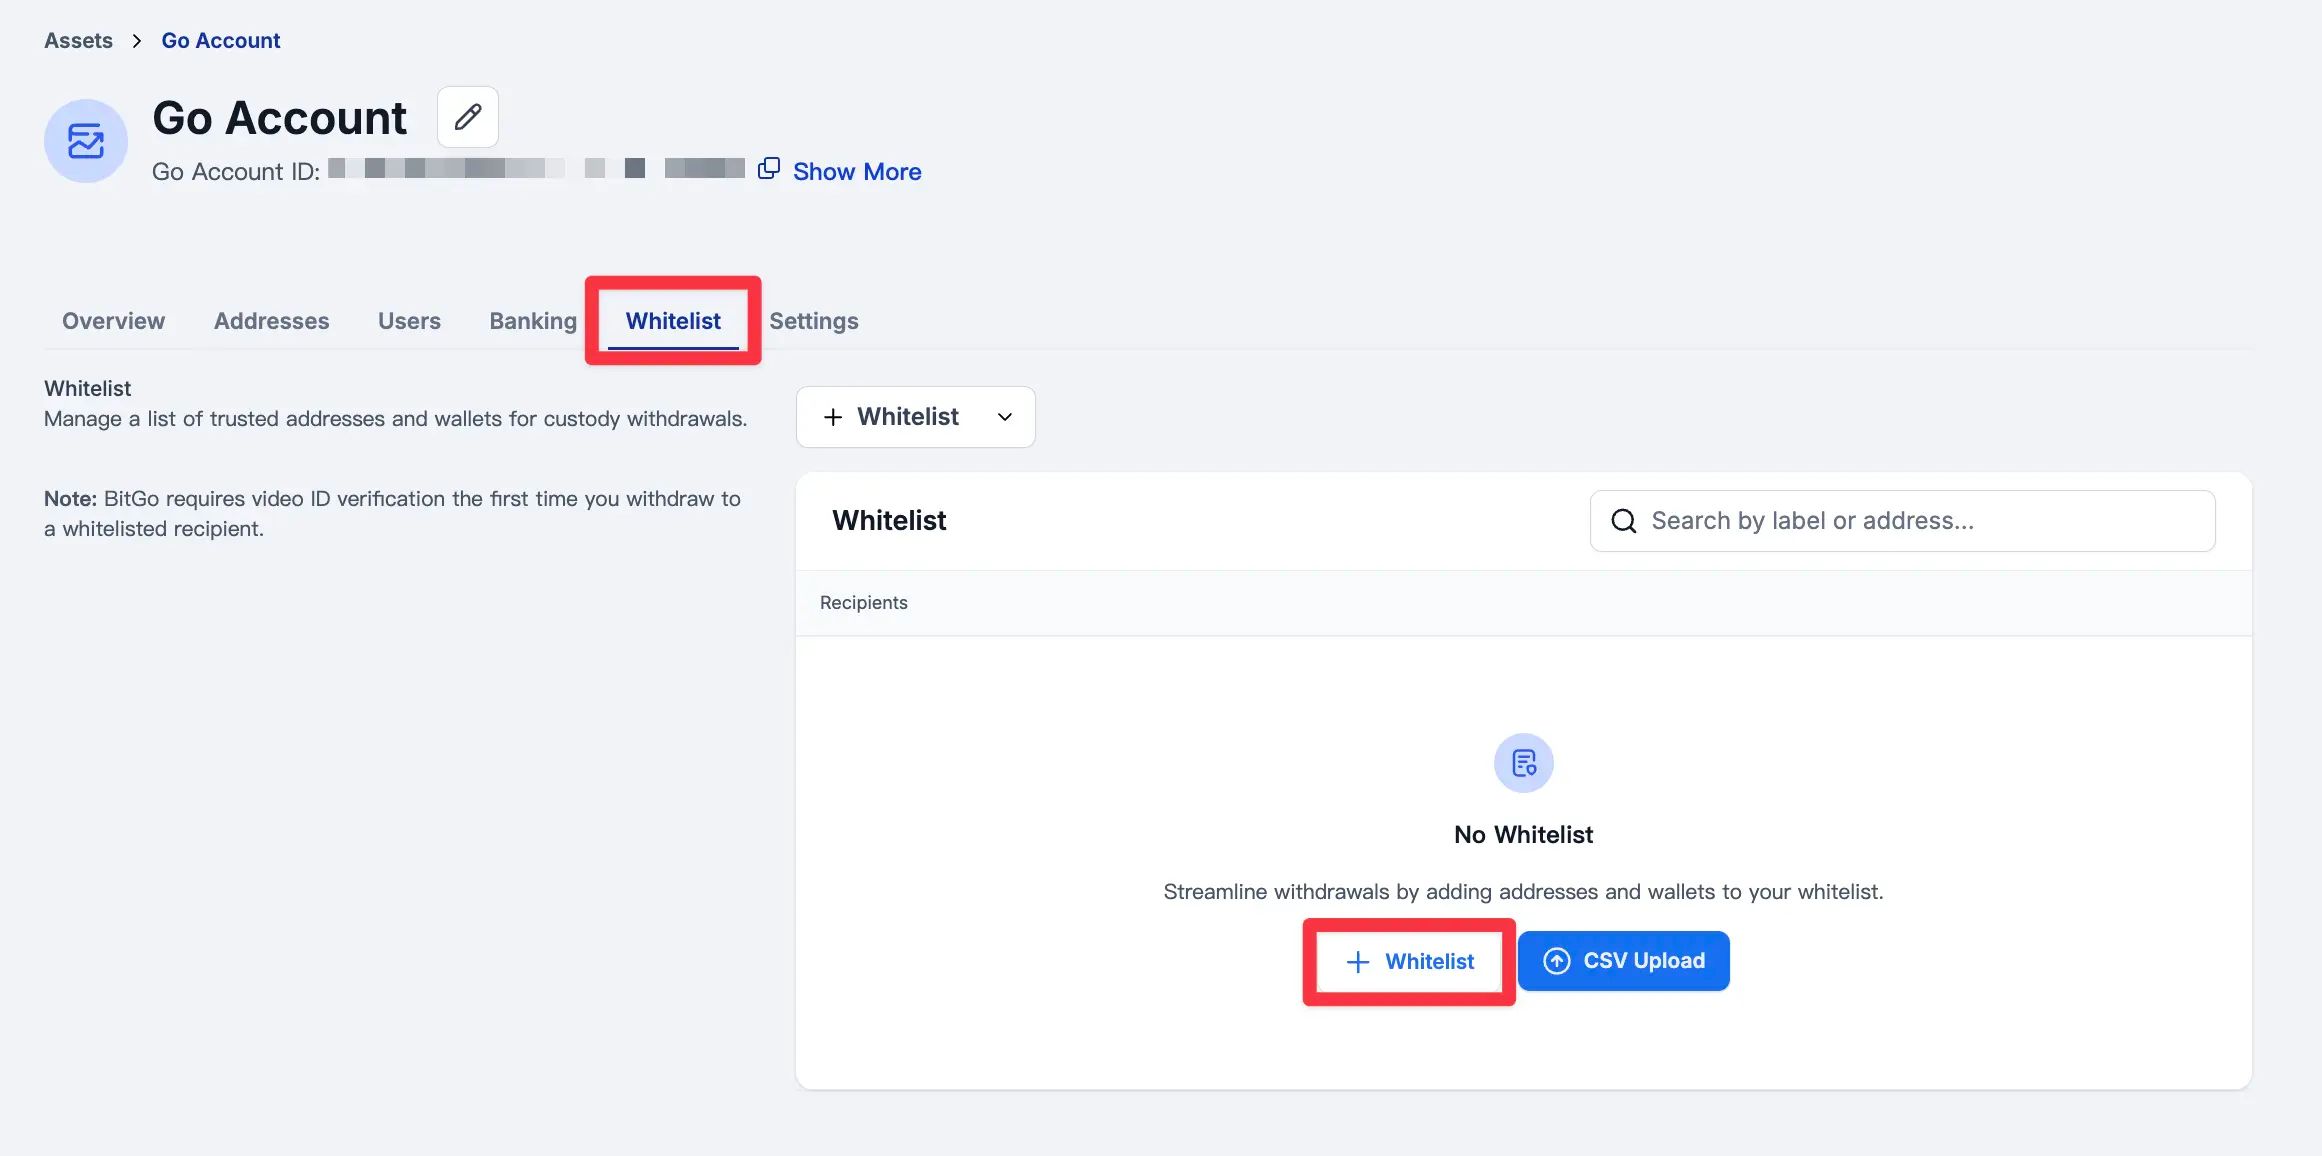2322x1156 pixels.
Task: Go to the Banking tab
Action: click(x=532, y=321)
